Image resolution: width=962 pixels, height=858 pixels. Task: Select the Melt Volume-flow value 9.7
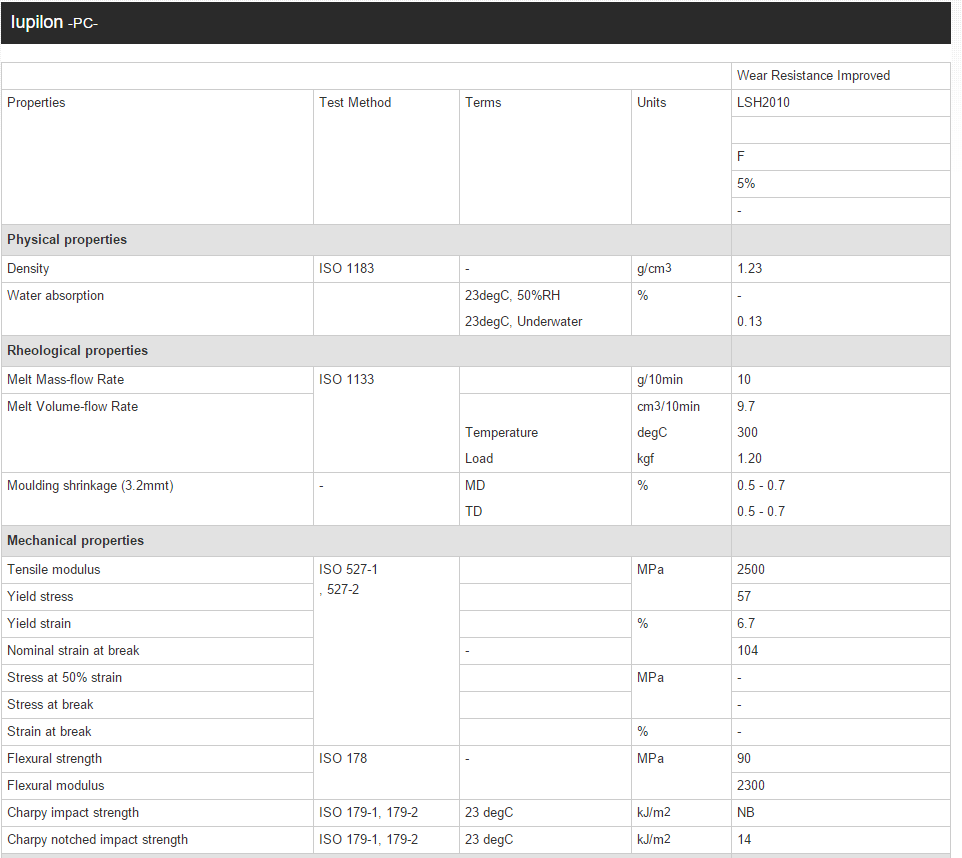point(745,406)
